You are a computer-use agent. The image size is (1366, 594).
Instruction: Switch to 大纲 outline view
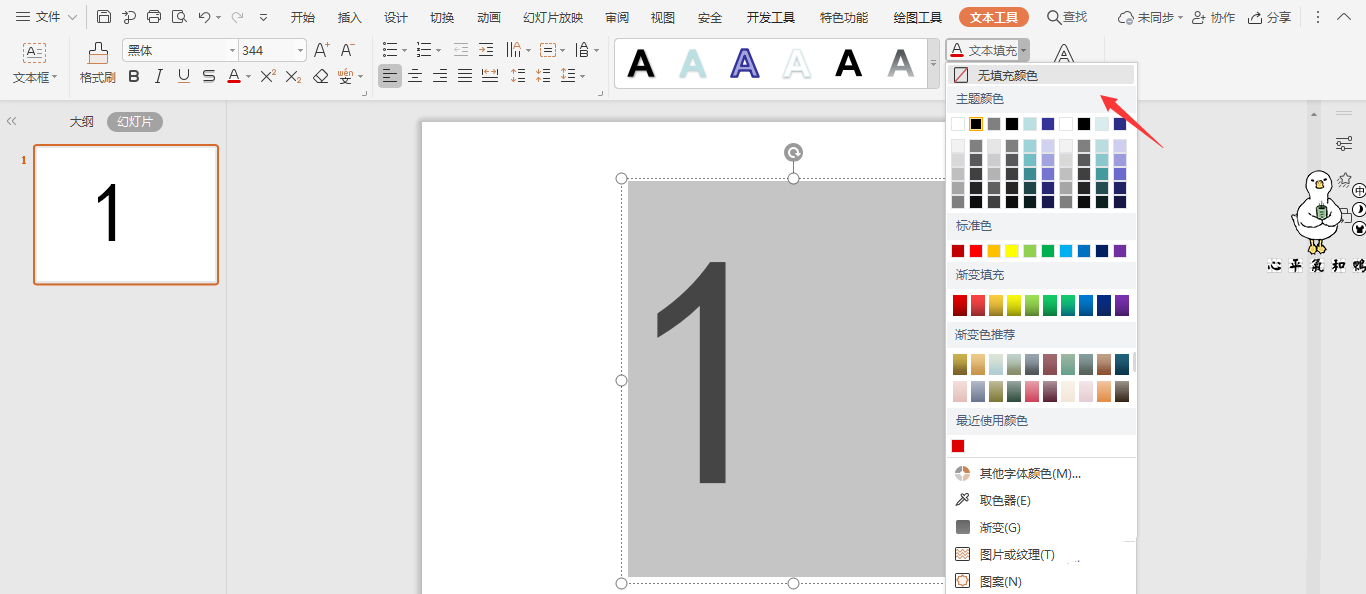coord(82,122)
